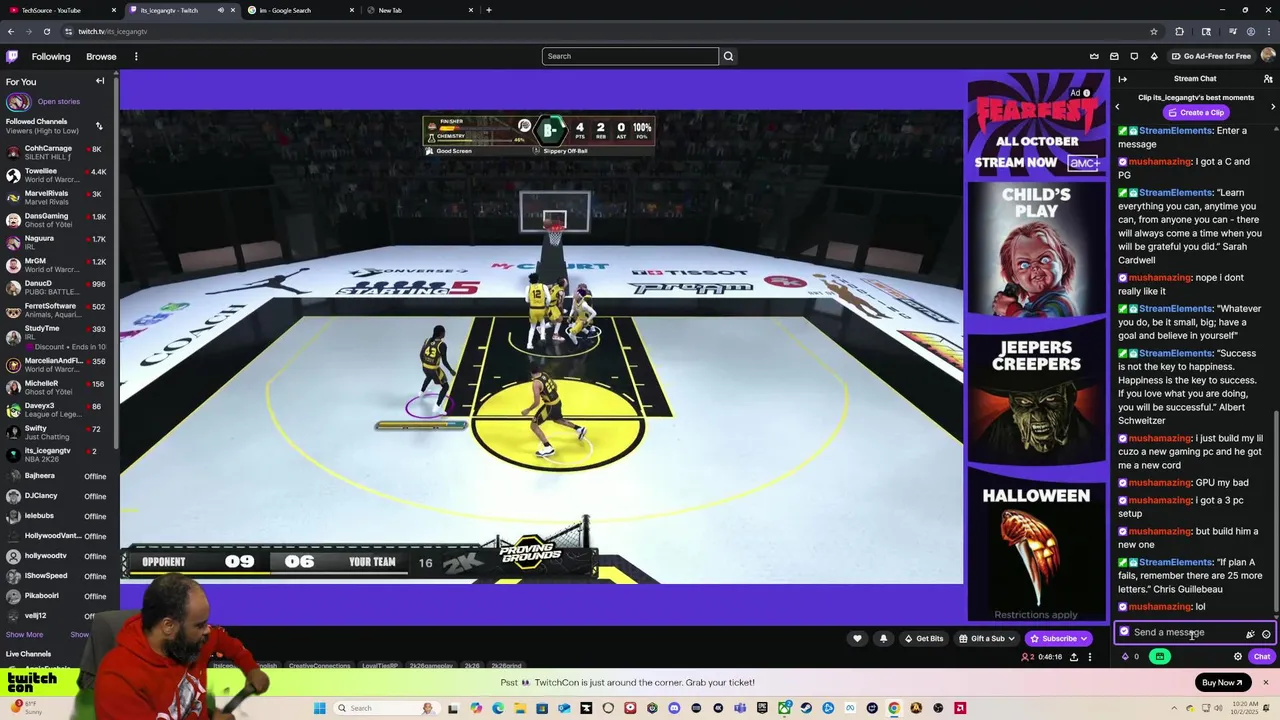
Task: Open the Twitch home logo
Action: coord(12,56)
